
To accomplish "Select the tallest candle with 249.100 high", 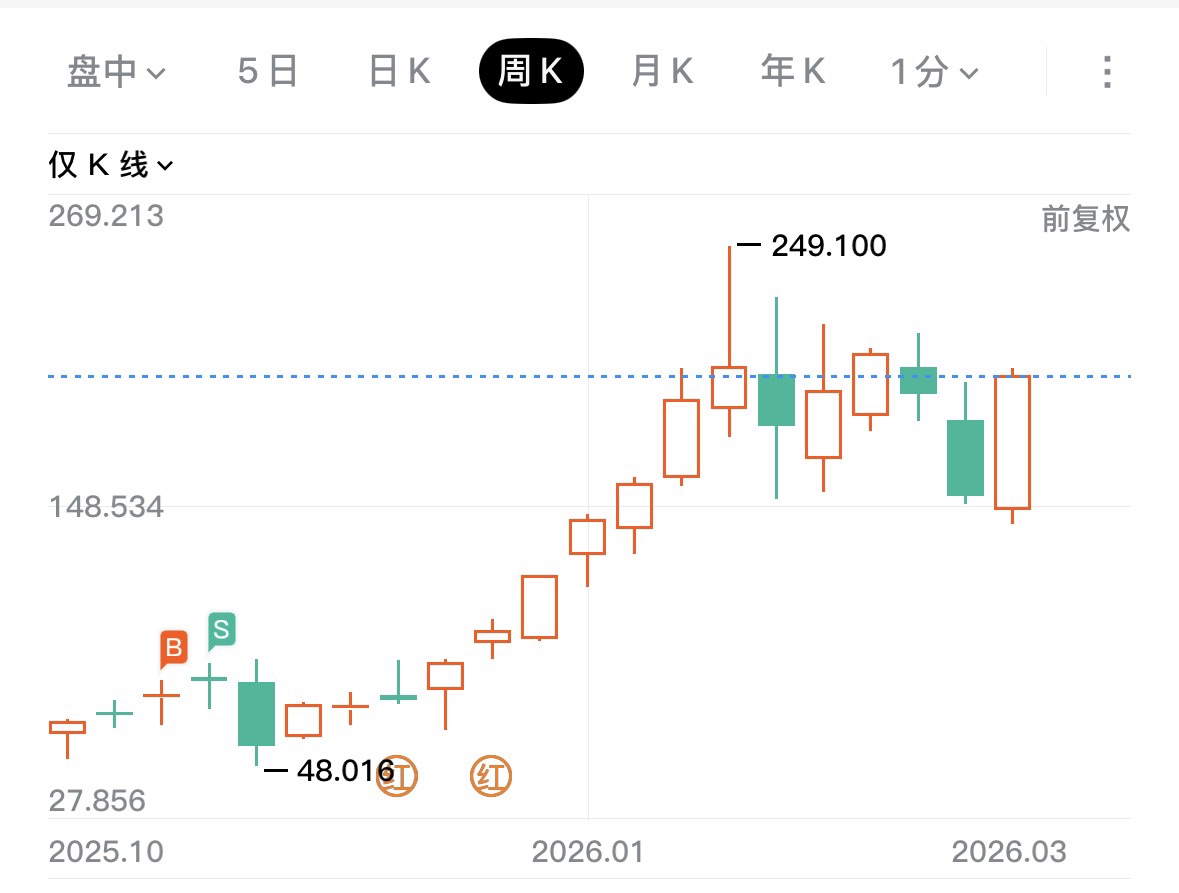I will (729, 387).
